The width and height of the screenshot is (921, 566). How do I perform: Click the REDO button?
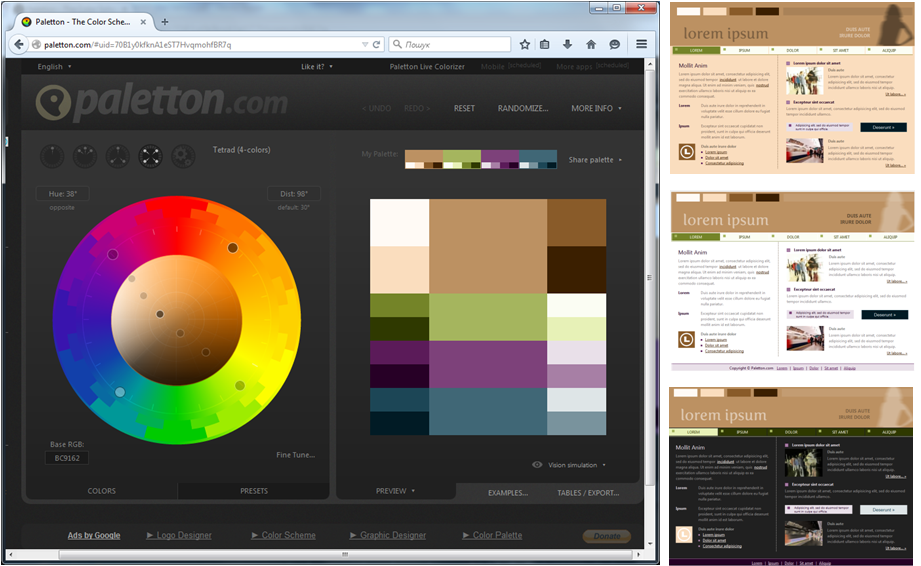(416, 108)
